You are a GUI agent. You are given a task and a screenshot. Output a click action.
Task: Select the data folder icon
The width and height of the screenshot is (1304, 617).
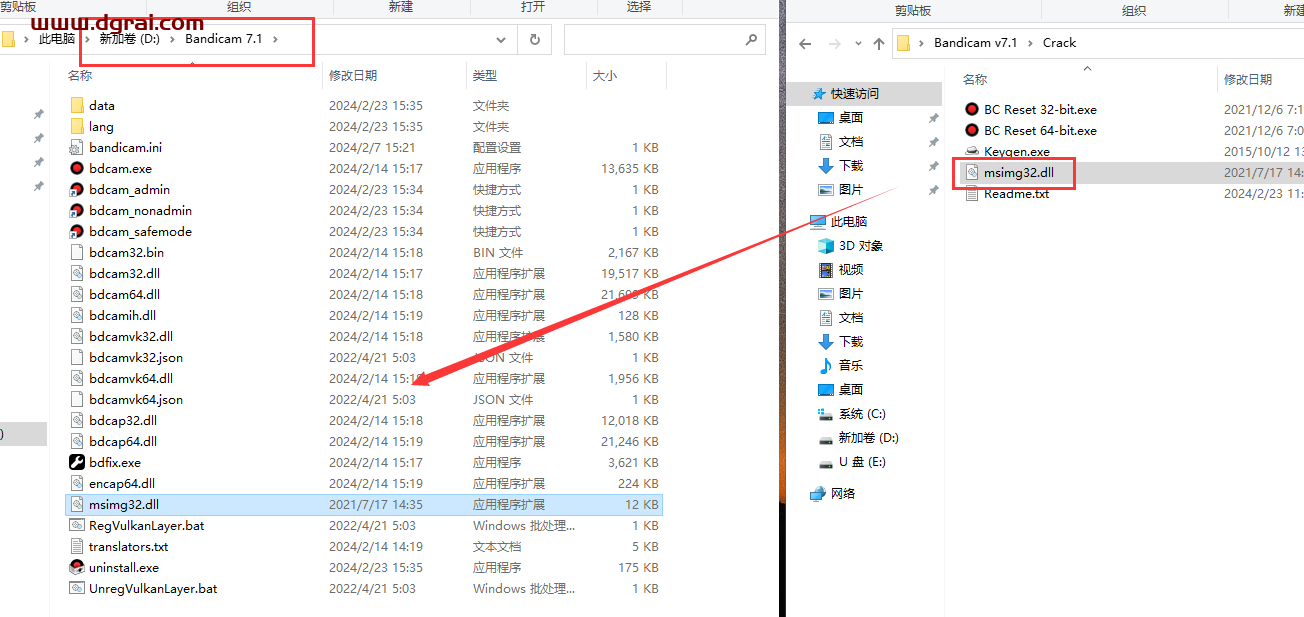coord(77,105)
